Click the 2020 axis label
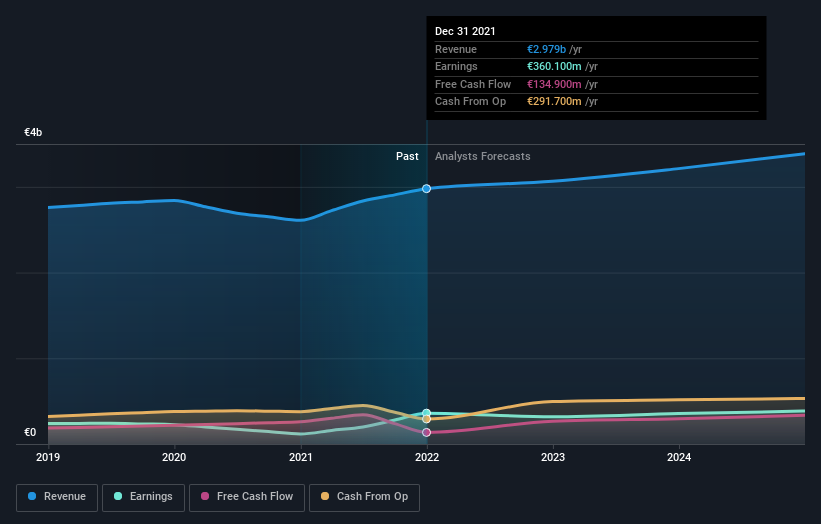The width and height of the screenshot is (821, 524). [174, 458]
